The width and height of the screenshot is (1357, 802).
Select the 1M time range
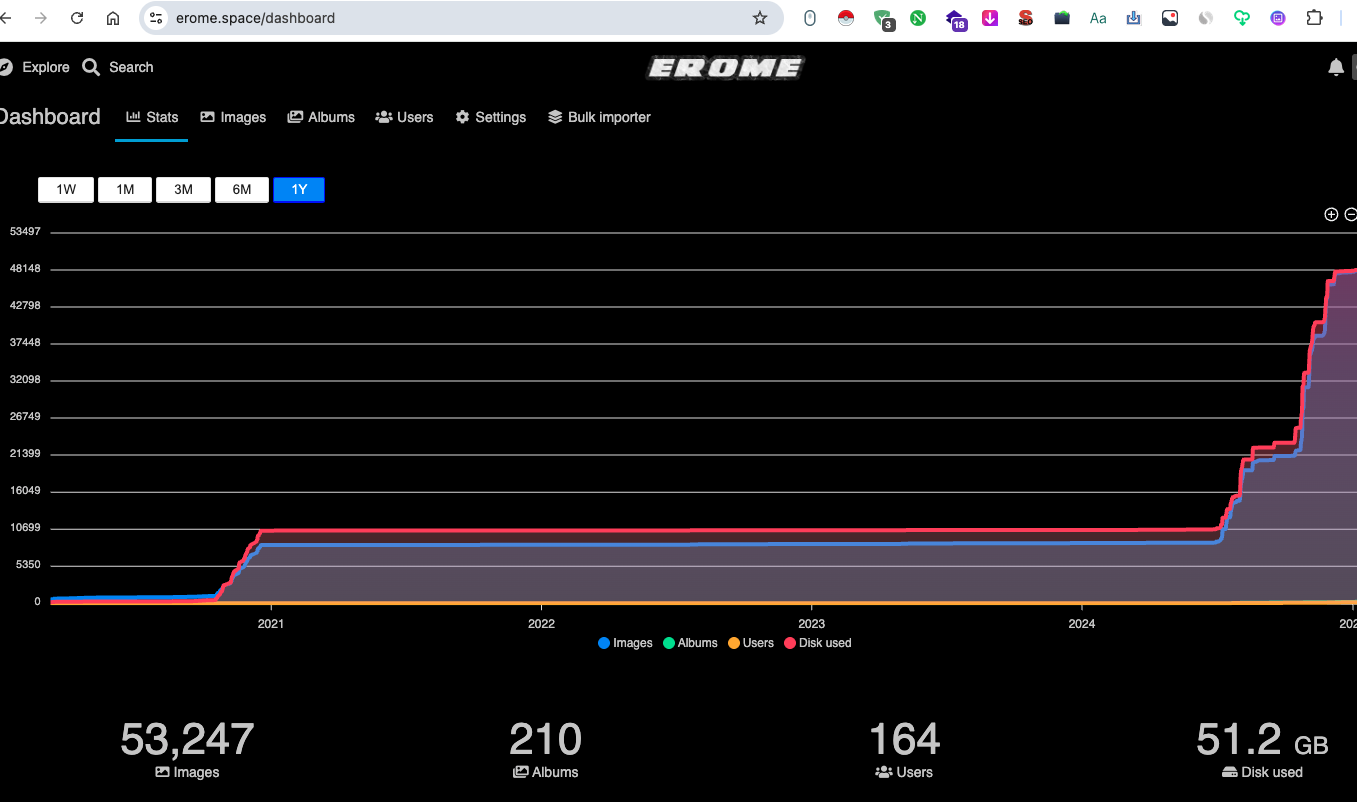pyautogui.click(x=125, y=190)
